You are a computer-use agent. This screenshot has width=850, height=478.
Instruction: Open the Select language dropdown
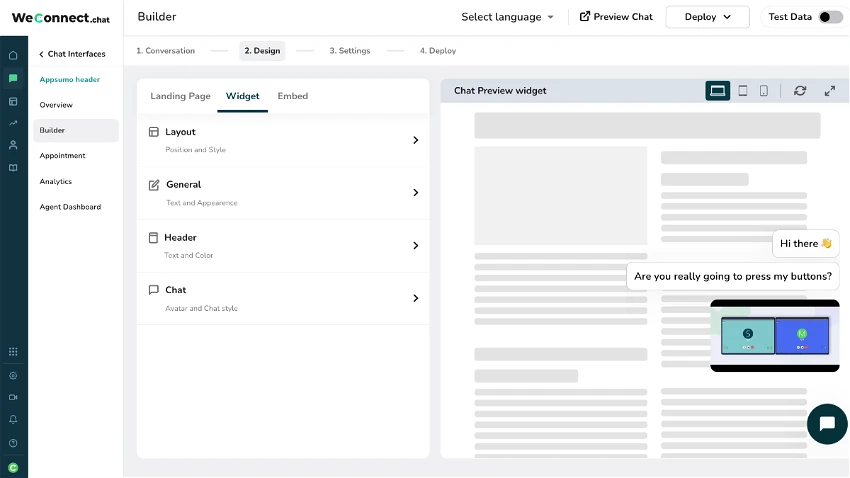tap(507, 17)
